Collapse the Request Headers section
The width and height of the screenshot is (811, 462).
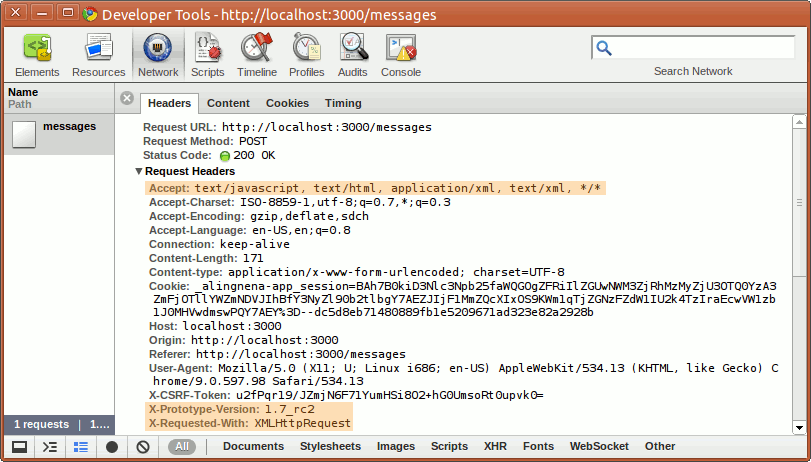coord(138,171)
